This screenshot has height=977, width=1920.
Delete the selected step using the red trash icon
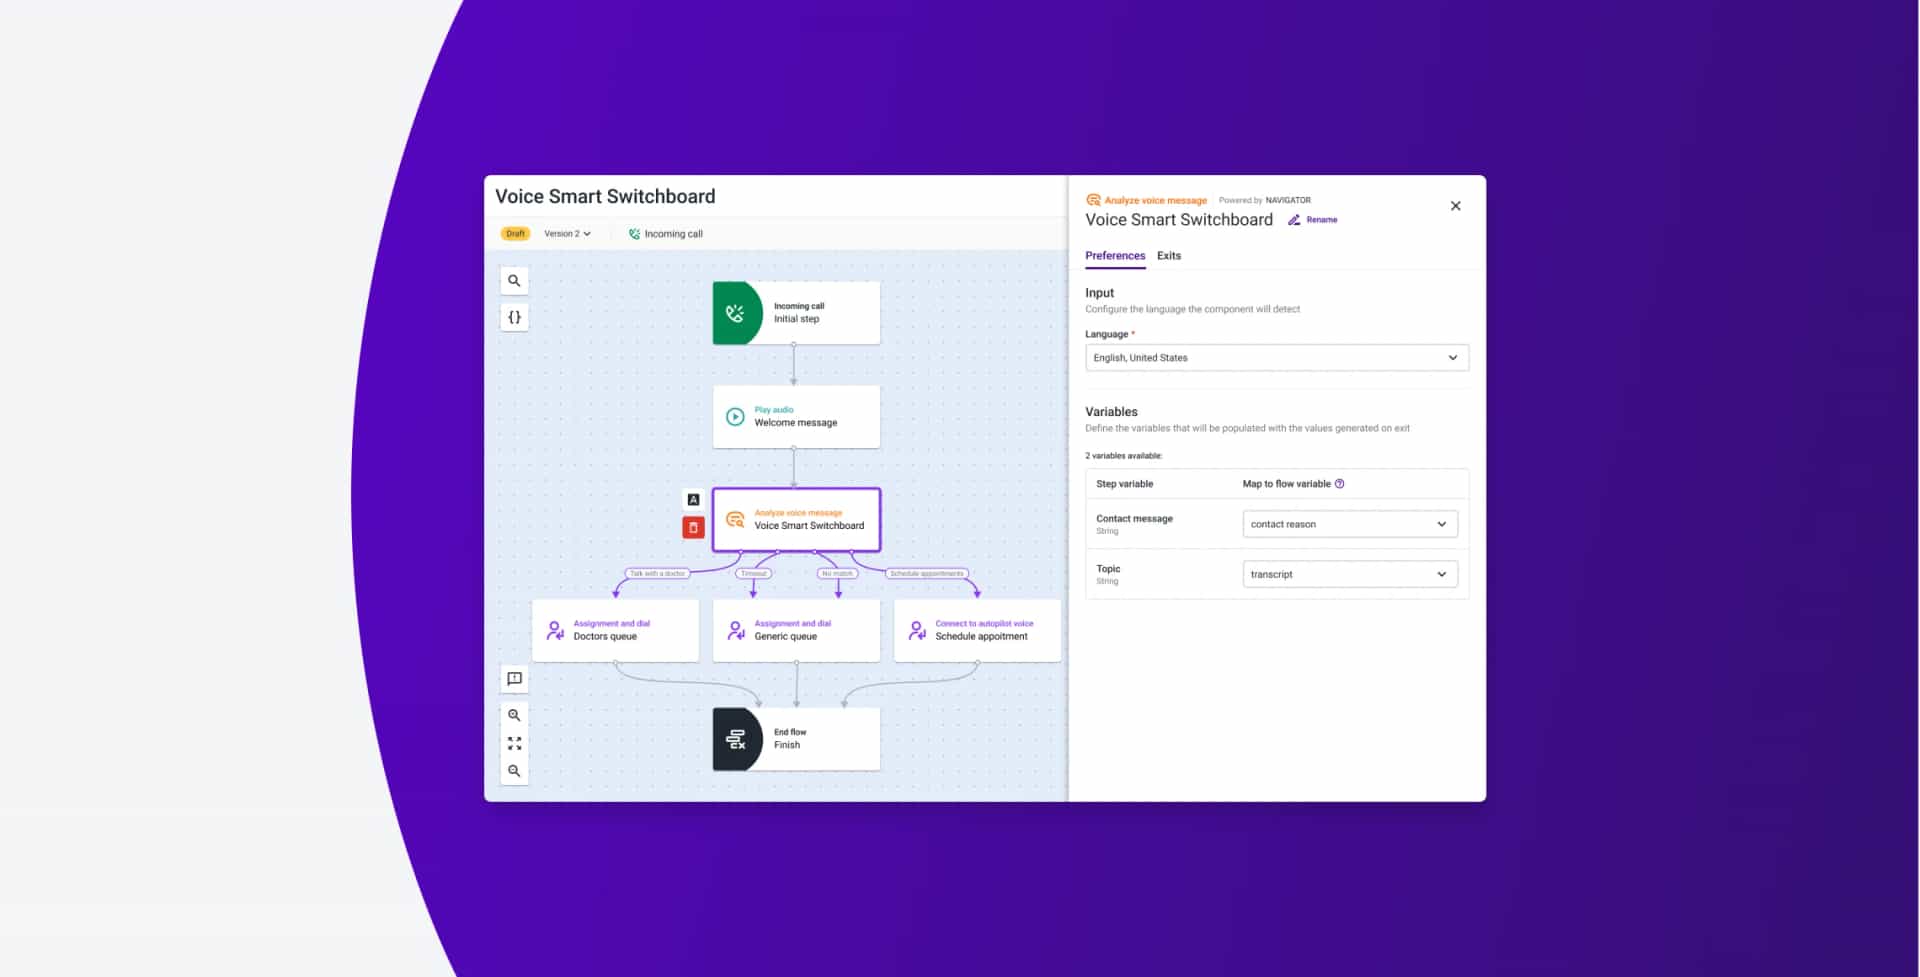tap(693, 527)
